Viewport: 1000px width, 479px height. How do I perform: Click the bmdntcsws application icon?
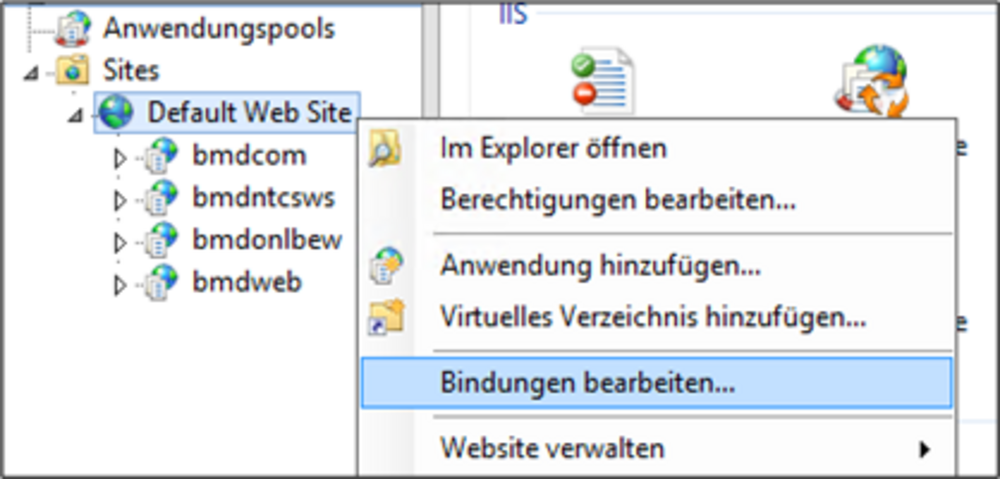tap(160, 198)
